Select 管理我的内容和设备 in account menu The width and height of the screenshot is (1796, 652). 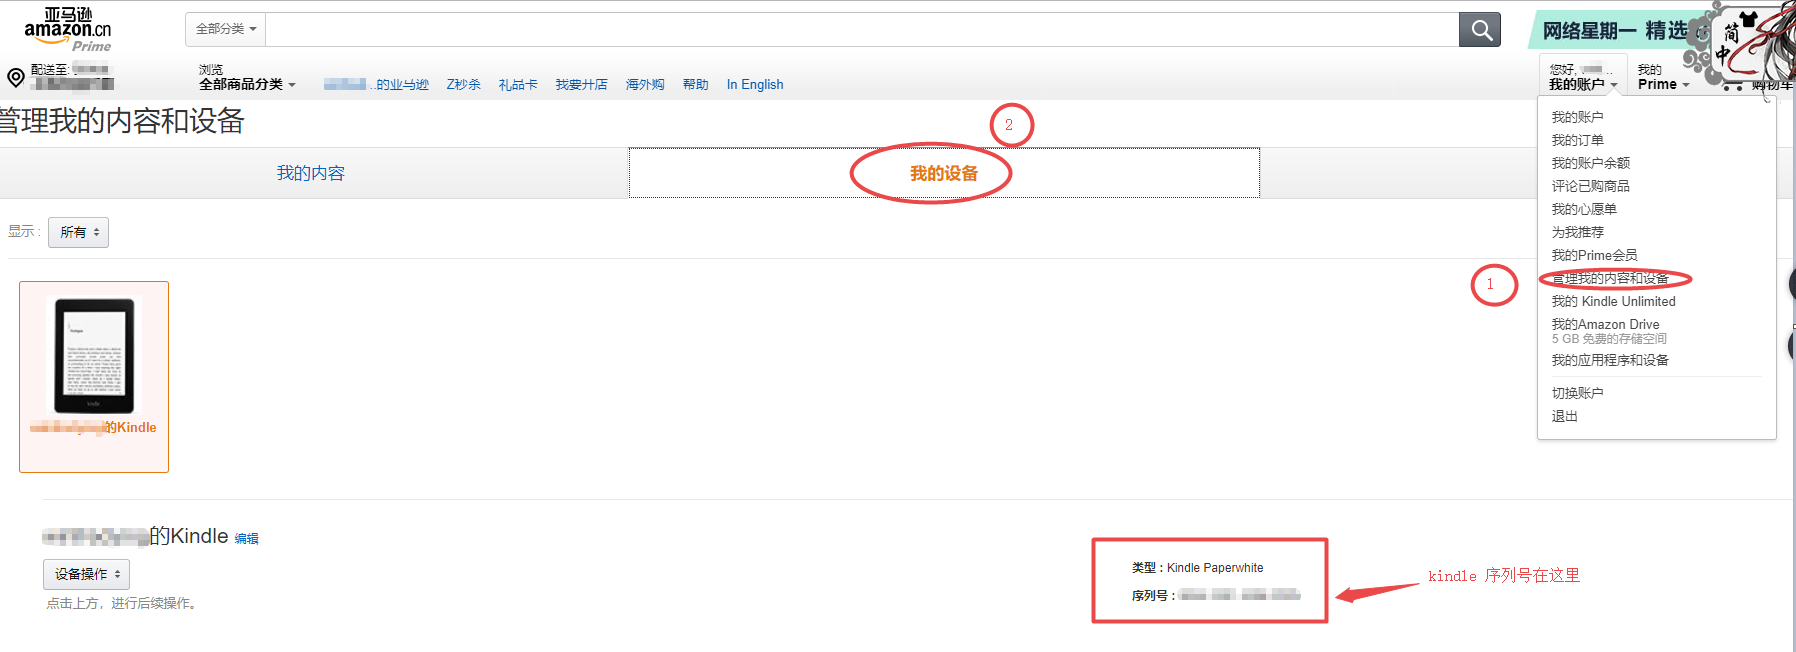pos(1610,278)
